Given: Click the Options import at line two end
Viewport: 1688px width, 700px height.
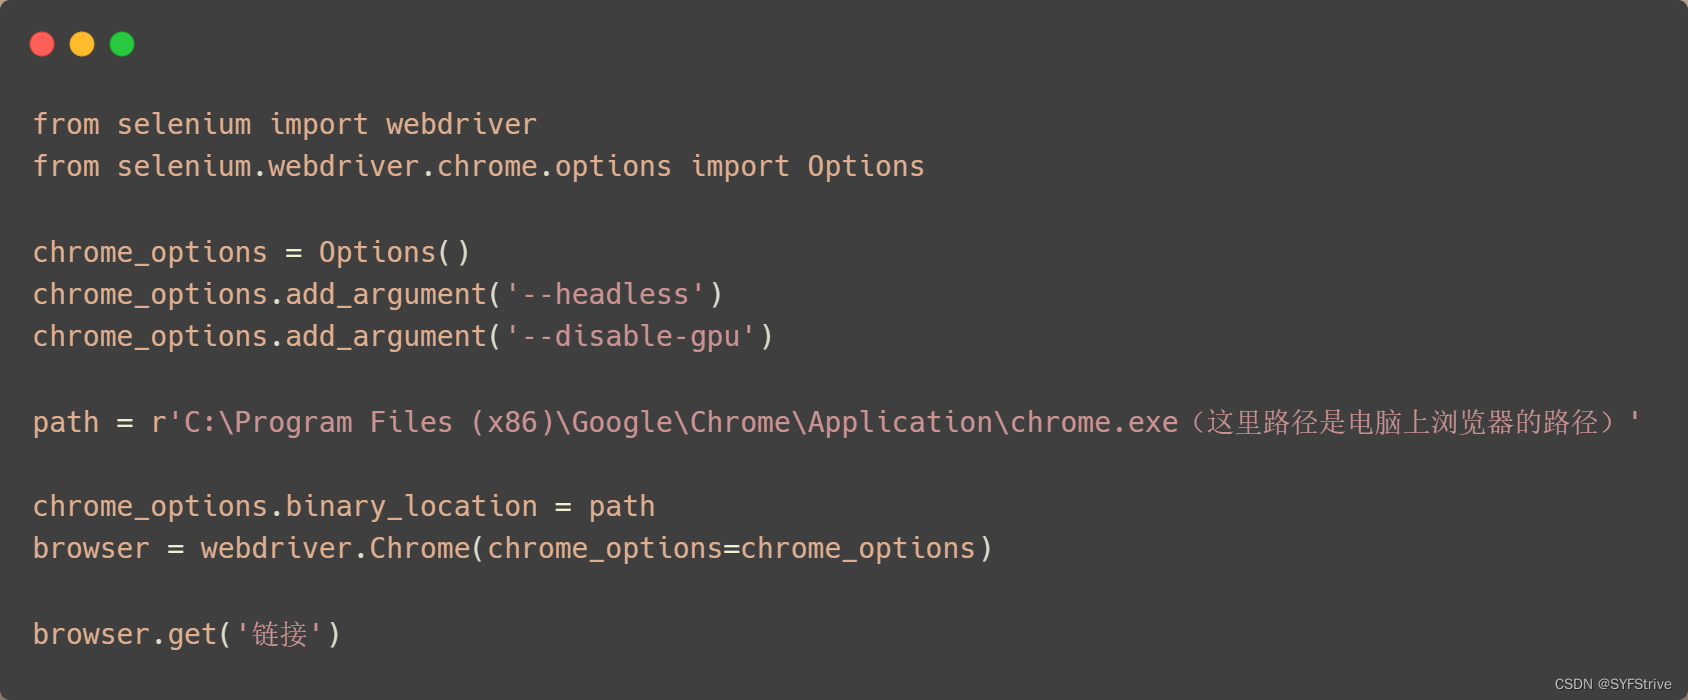Looking at the screenshot, I should click(866, 166).
